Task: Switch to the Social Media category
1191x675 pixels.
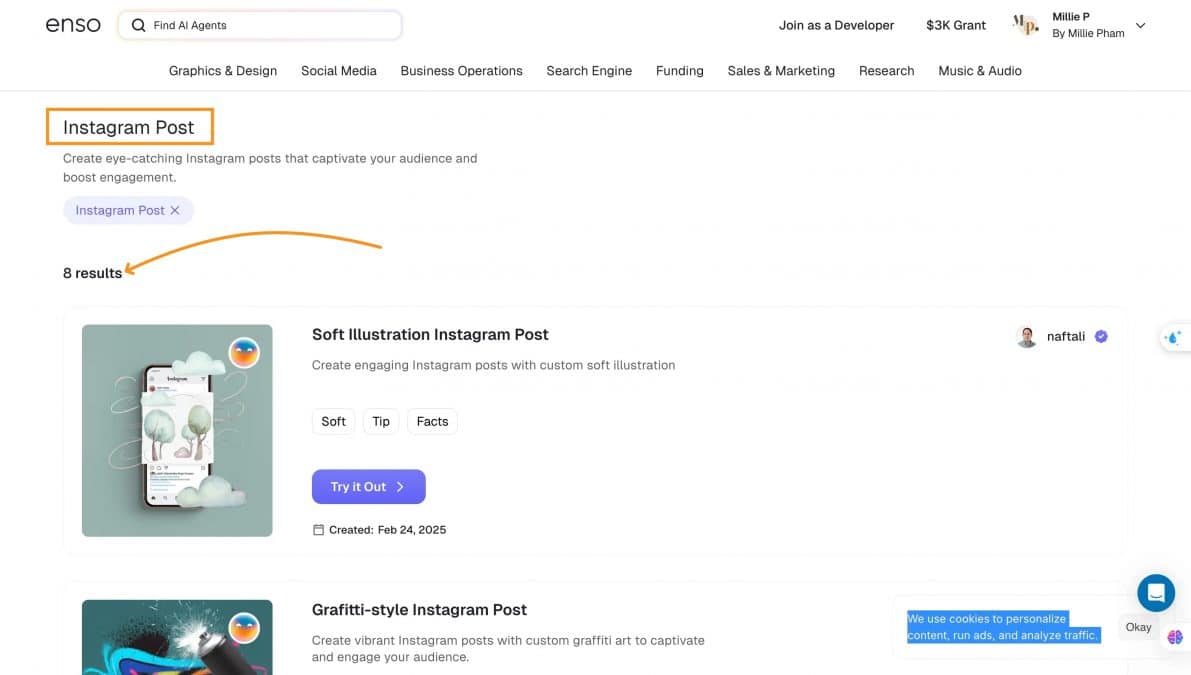Action: (338, 71)
